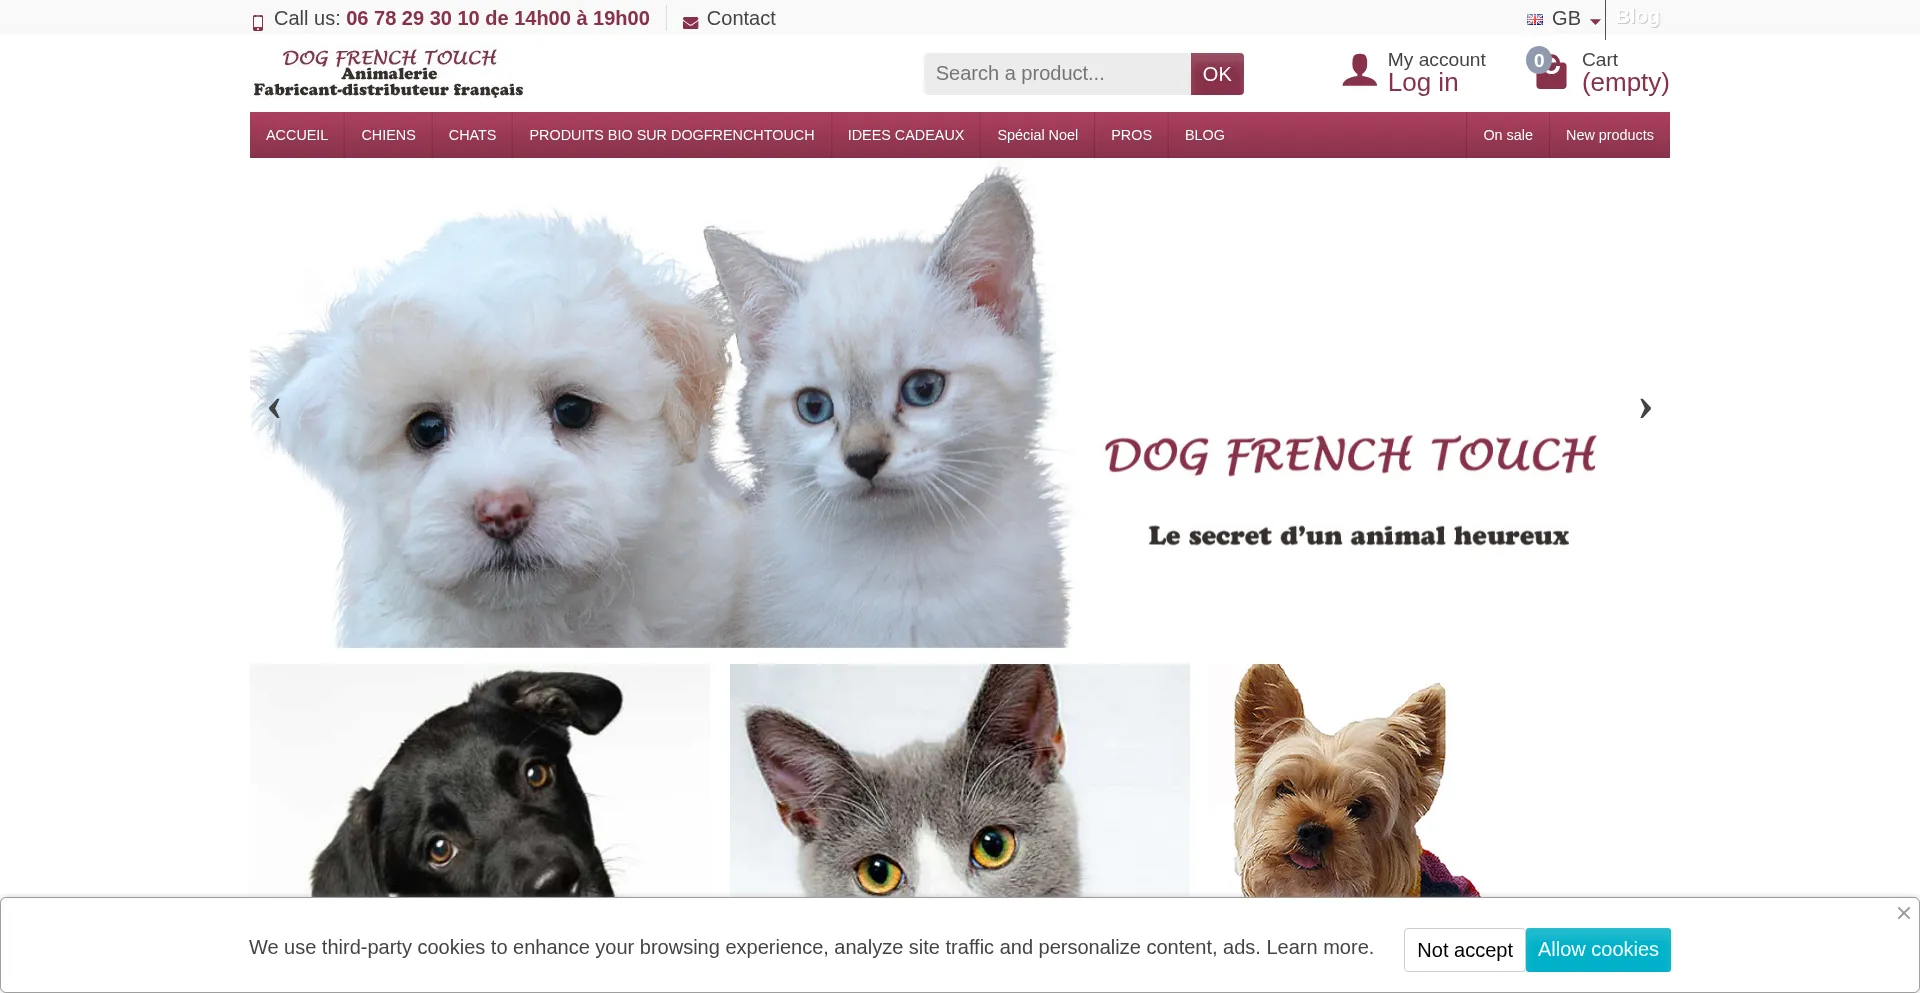Open the Log in link
This screenshot has height=993, width=1920.
[x=1422, y=83]
